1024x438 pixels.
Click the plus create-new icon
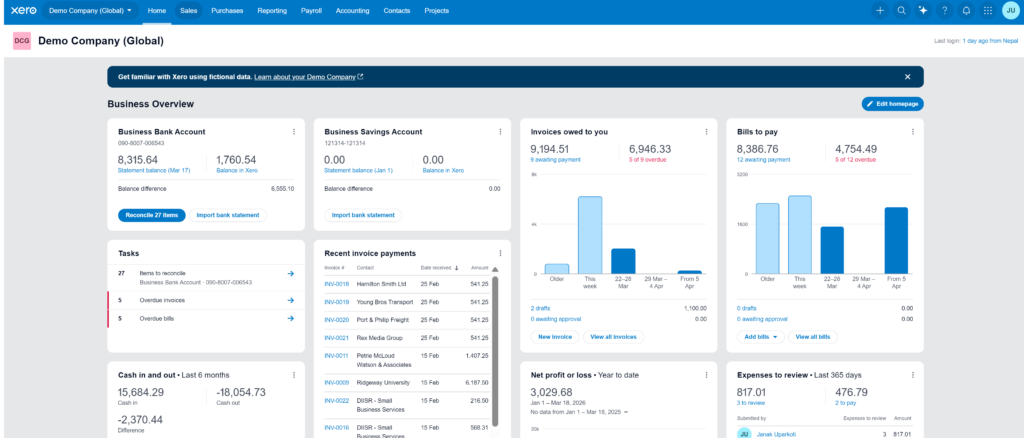coord(880,10)
